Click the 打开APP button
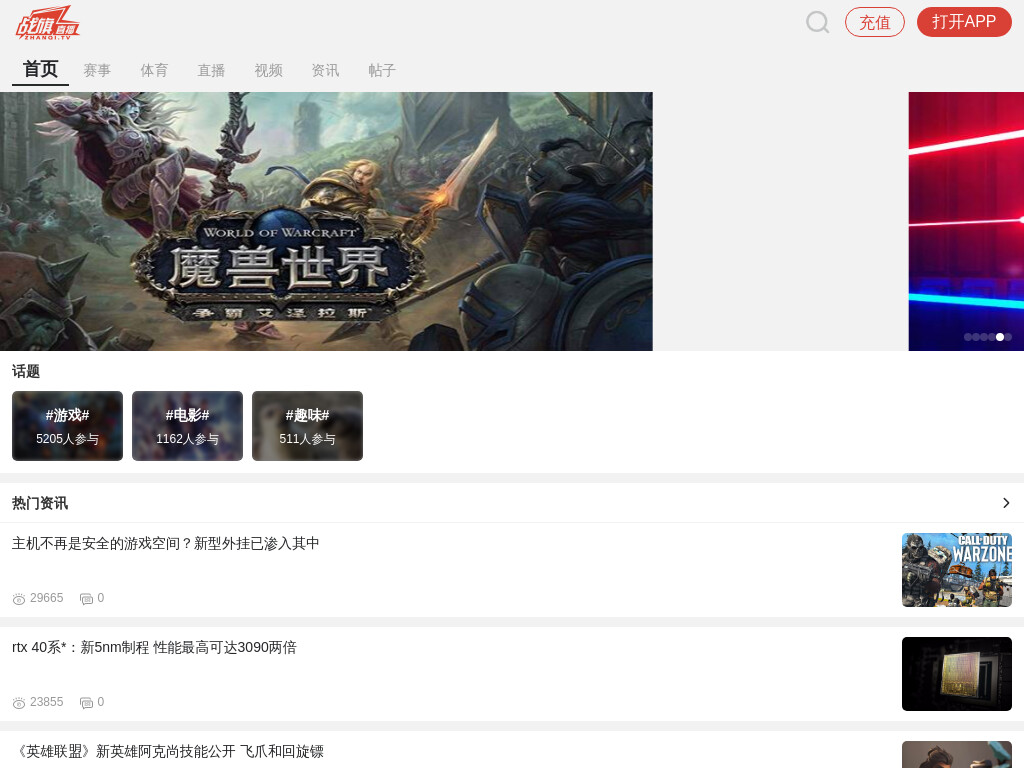The height and width of the screenshot is (768, 1024). (964, 22)
